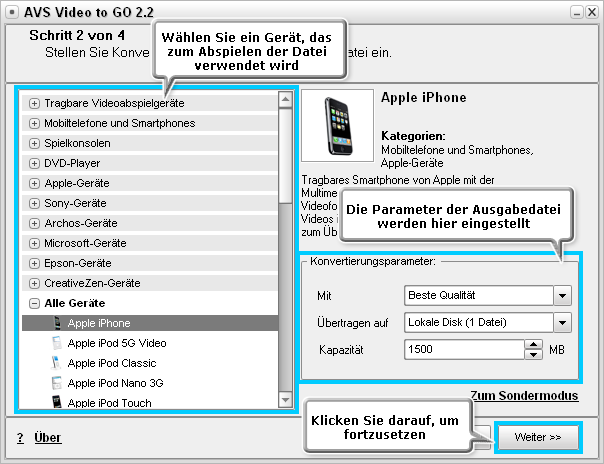The image size is (604, 464).
Task: Minimize the AVS Video to GO window
Action: (577, 12)
